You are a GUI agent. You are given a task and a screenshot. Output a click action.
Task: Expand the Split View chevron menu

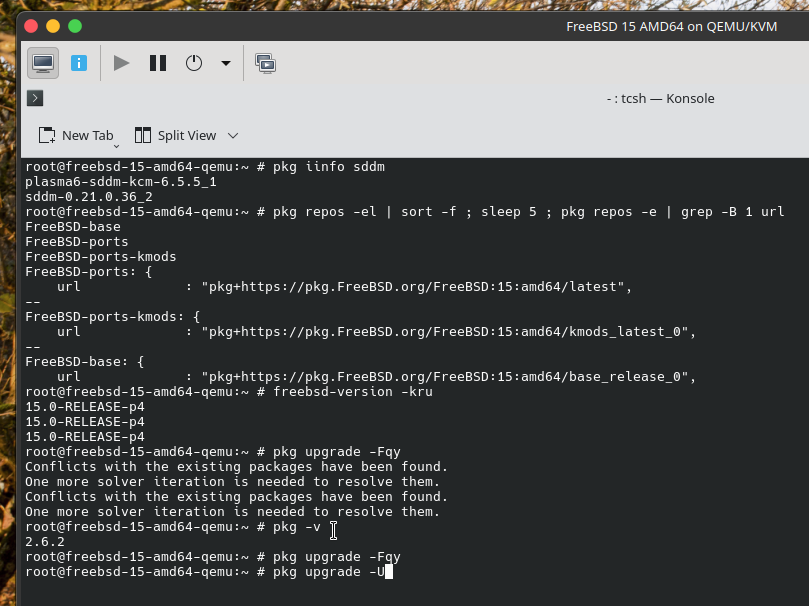(x=233, y=135)
